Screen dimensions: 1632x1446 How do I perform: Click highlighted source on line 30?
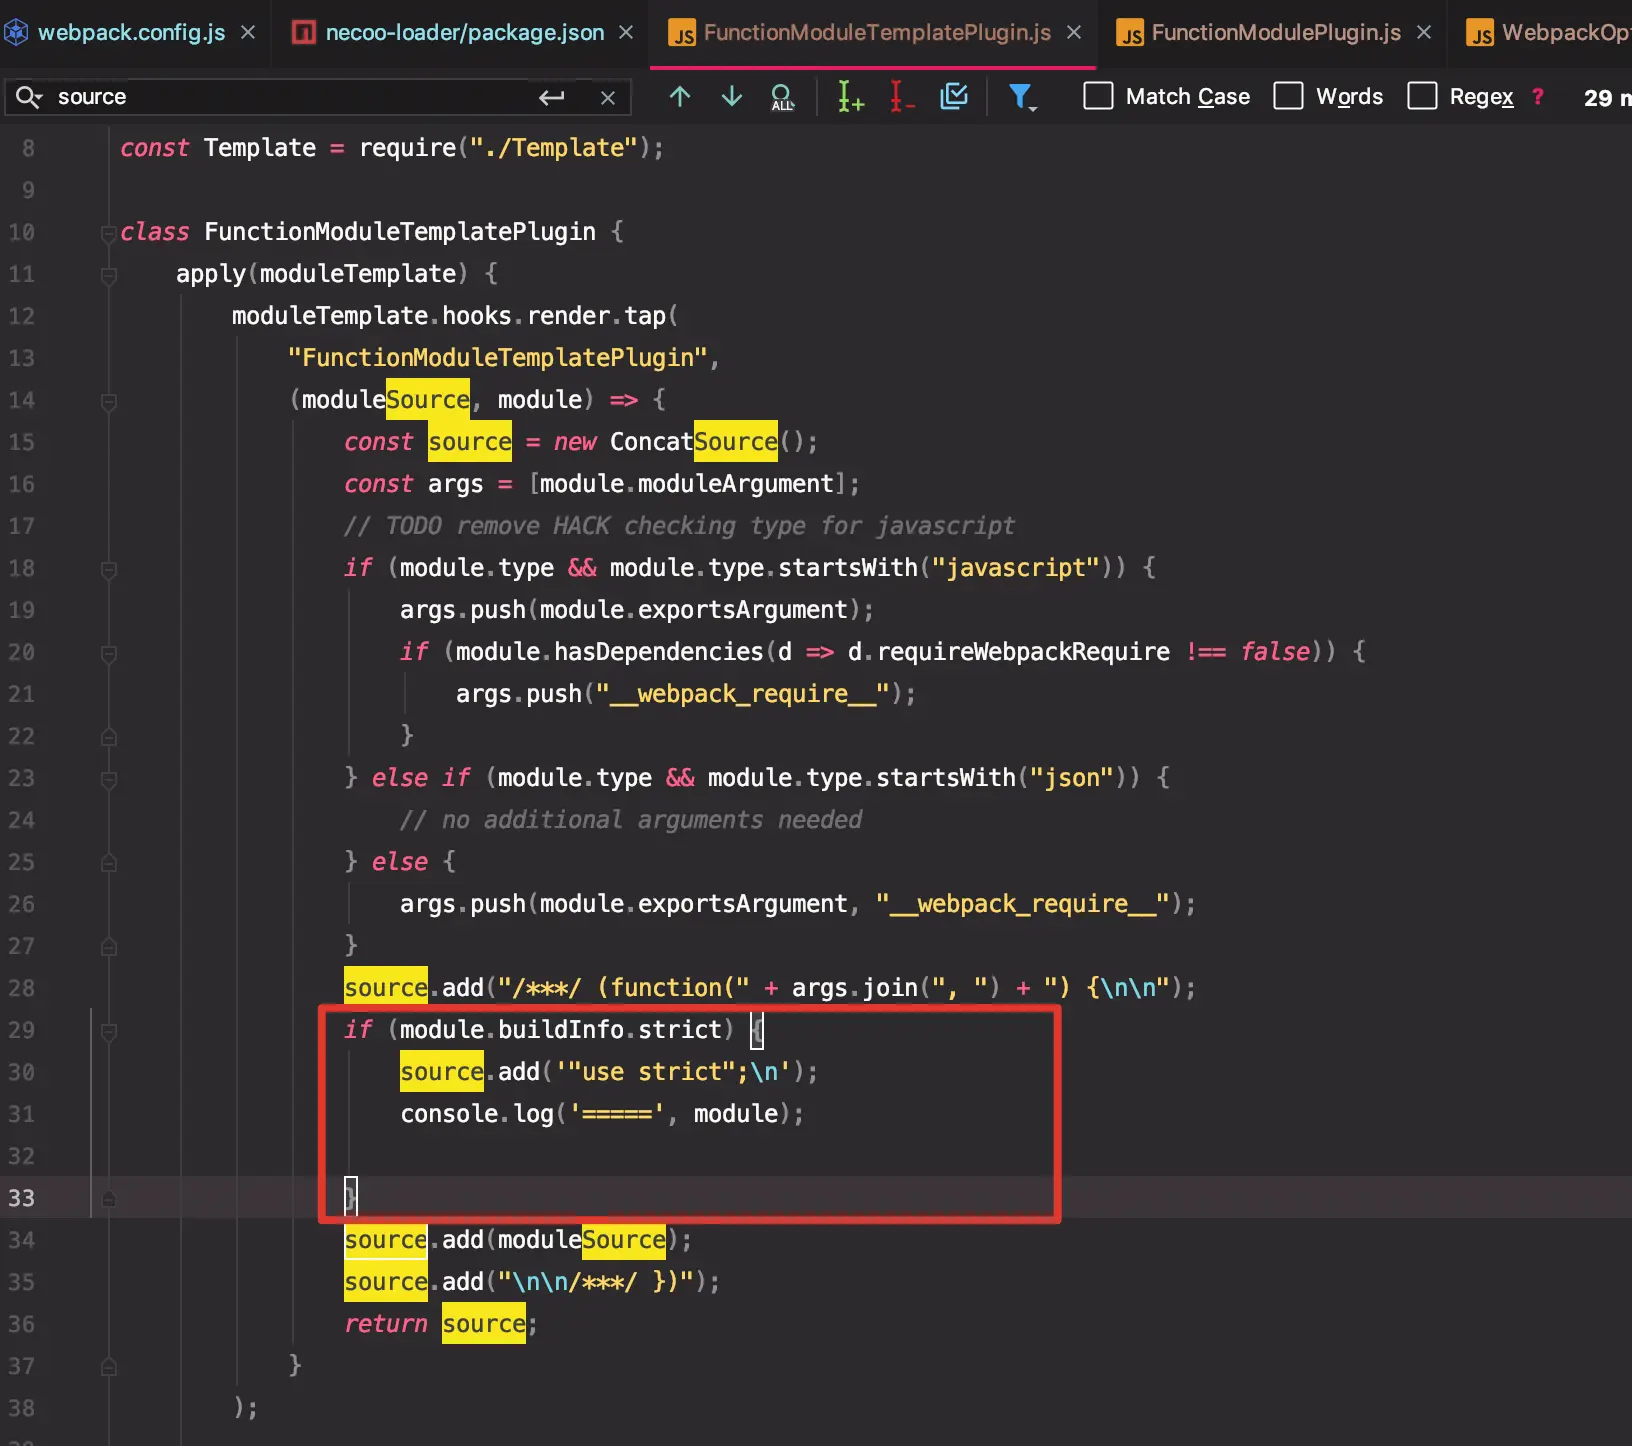click(441, 1071)
